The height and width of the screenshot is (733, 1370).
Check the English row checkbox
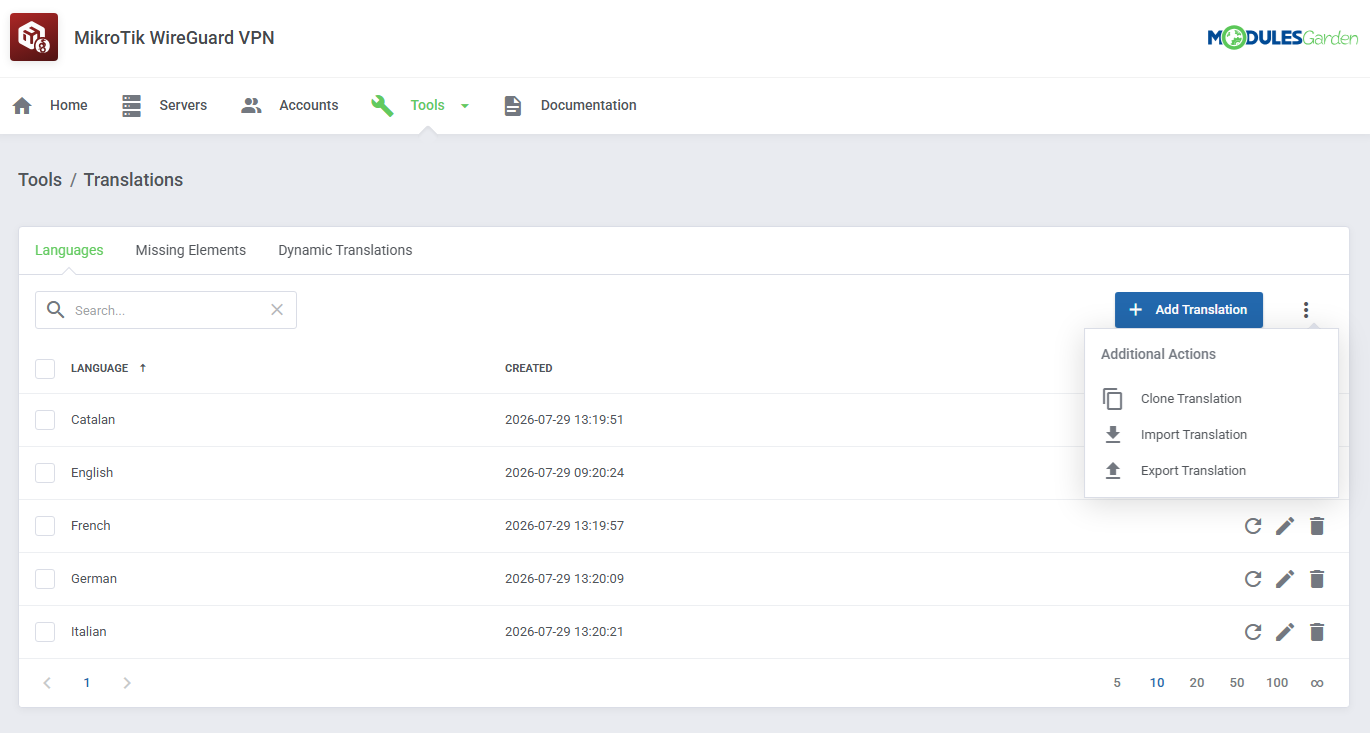click(x=45, y=473)
